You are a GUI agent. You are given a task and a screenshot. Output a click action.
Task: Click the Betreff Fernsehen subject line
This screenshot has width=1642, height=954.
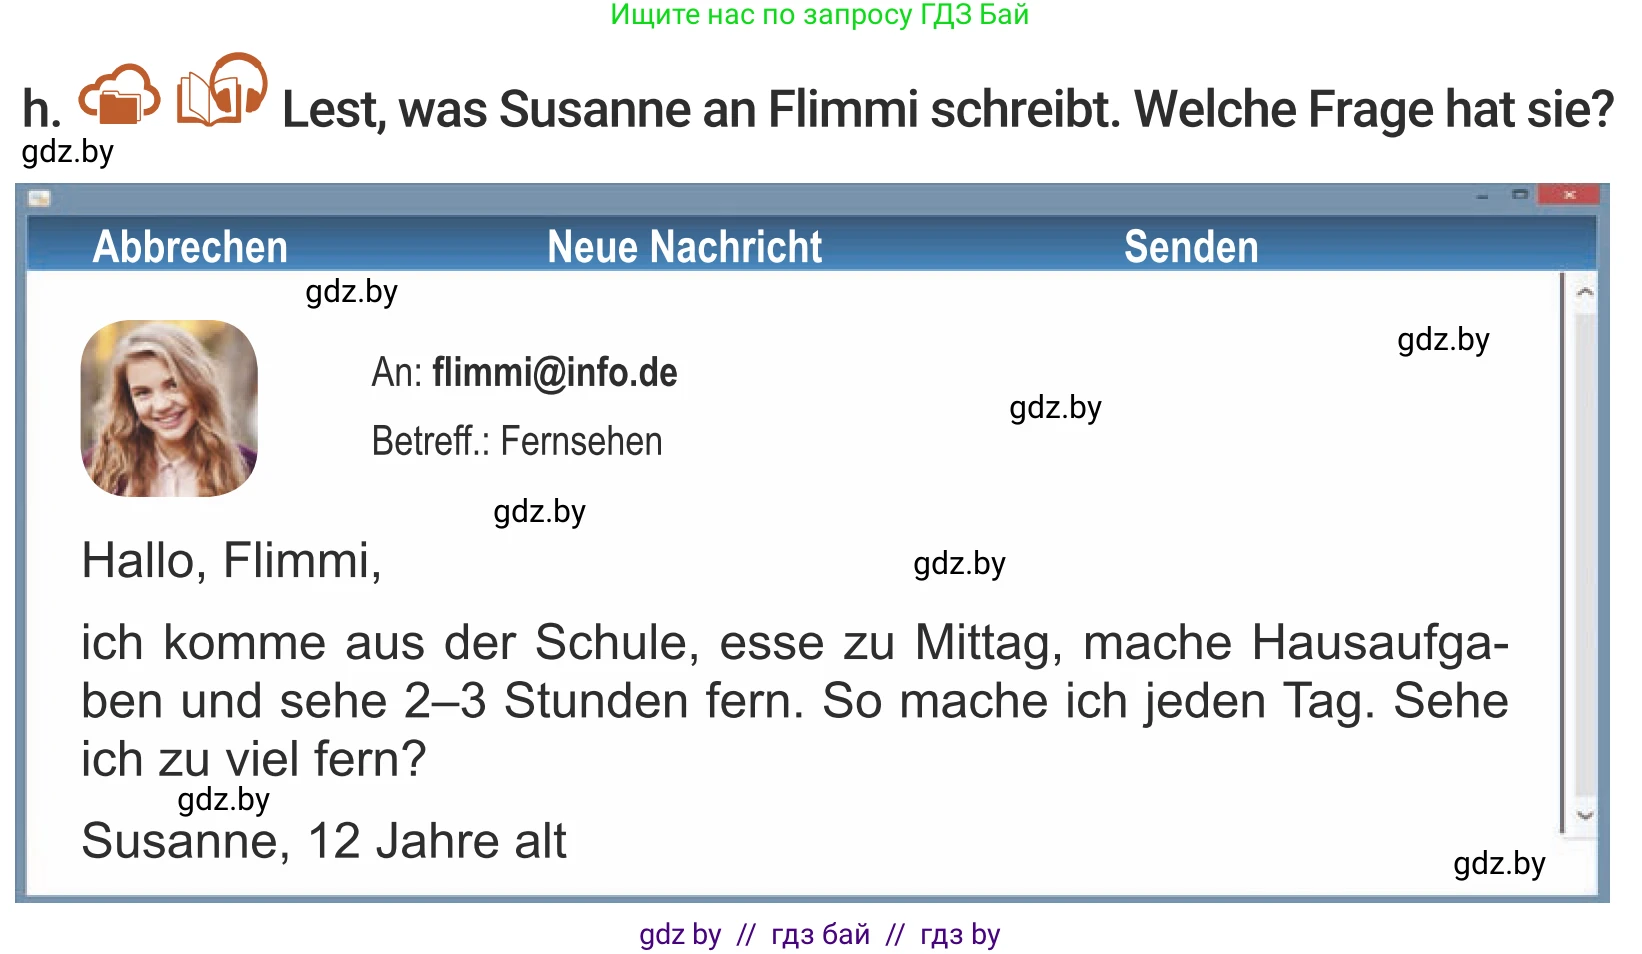point(516,441)
